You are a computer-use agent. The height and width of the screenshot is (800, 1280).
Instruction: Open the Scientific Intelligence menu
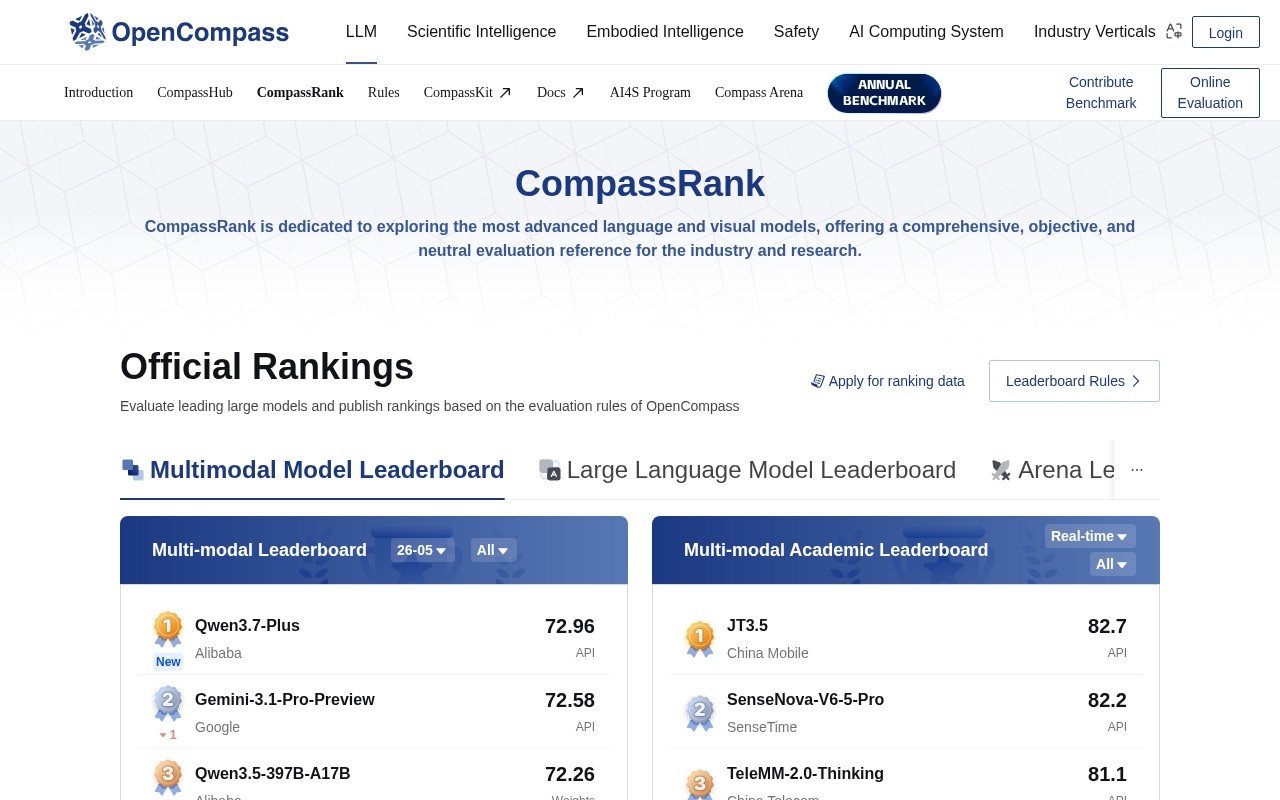pos(481,32)
